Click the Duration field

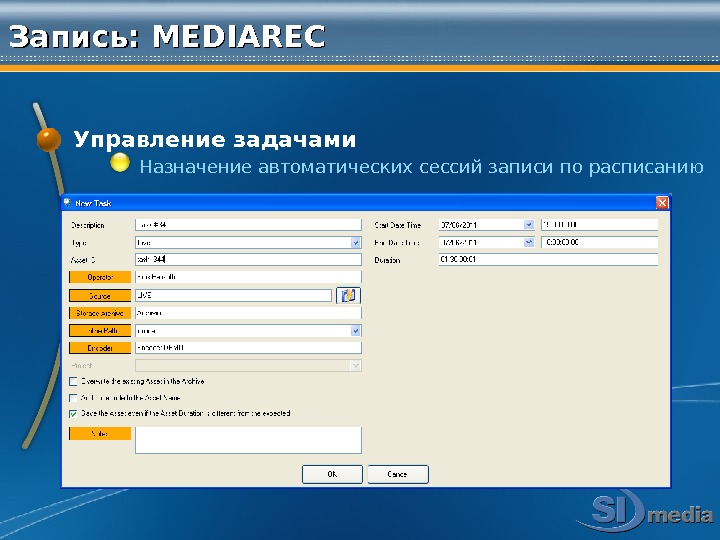[x=548, y=259]
